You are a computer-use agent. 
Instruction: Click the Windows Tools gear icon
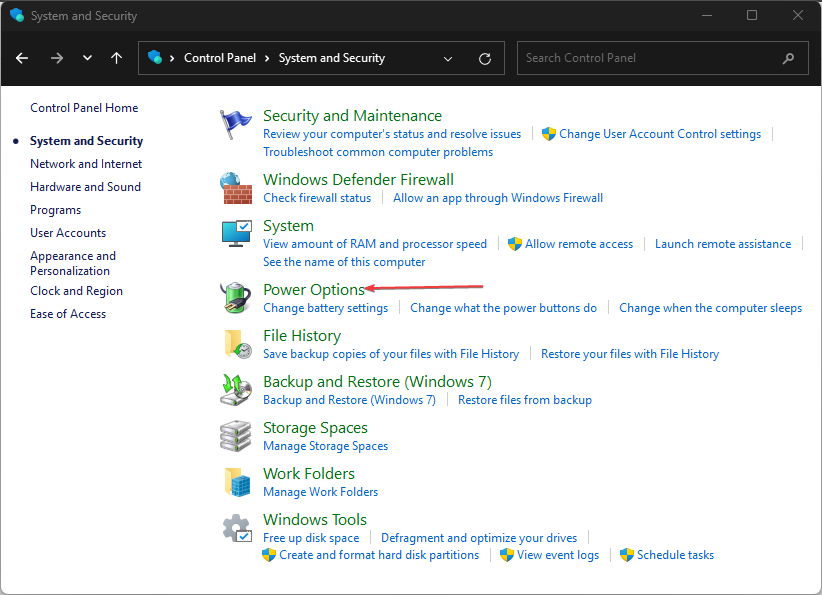click(x=235, y=528)
